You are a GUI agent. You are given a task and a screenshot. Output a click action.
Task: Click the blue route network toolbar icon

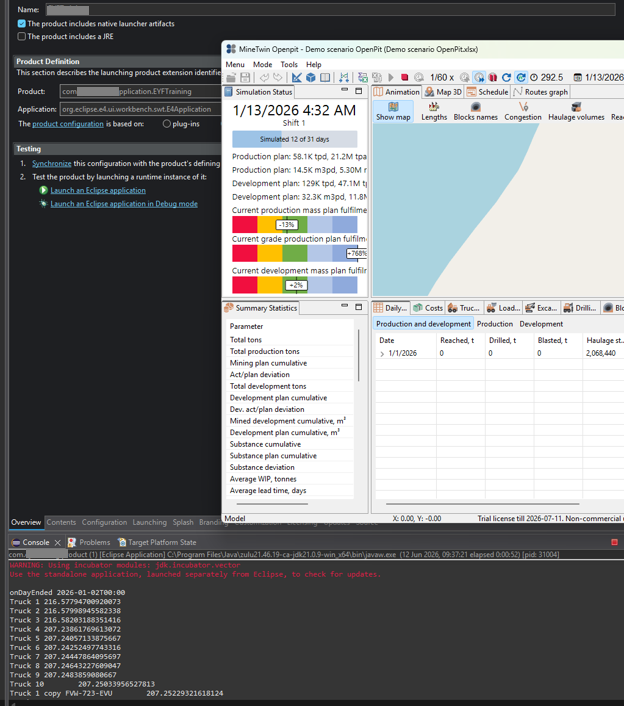pos(344,77)
